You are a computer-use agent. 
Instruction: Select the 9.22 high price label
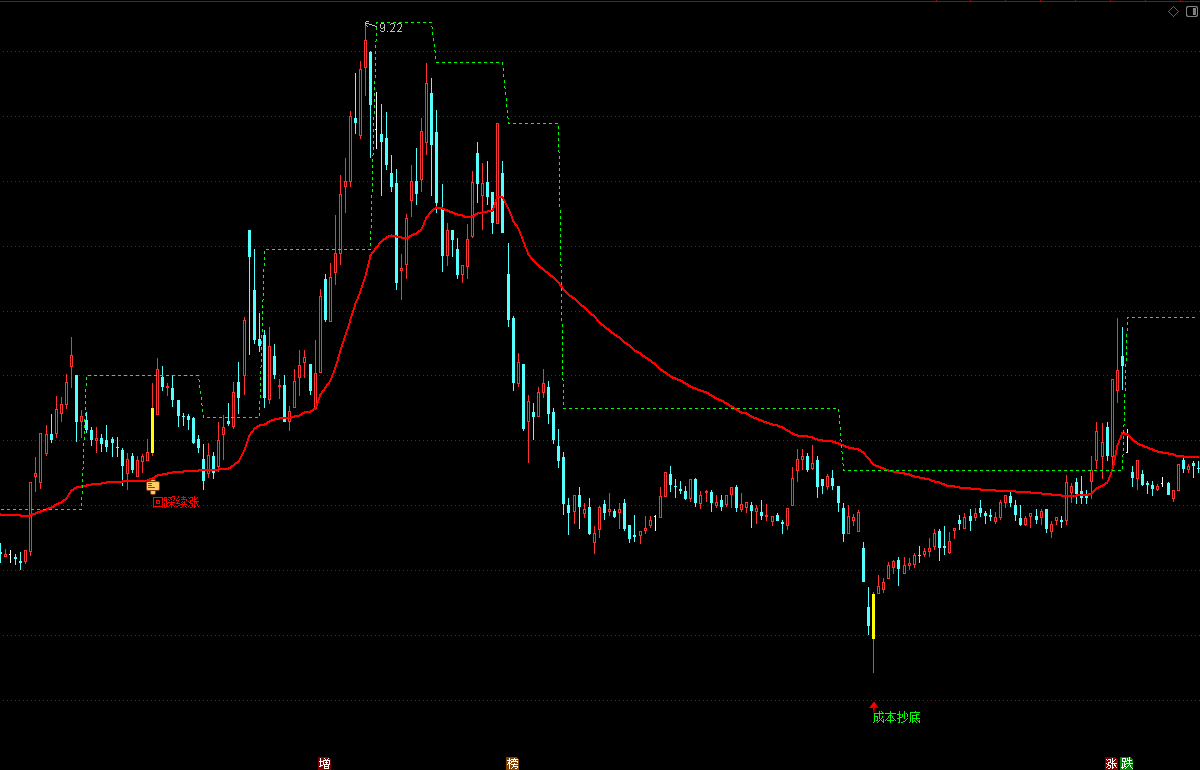click(390, 28)
